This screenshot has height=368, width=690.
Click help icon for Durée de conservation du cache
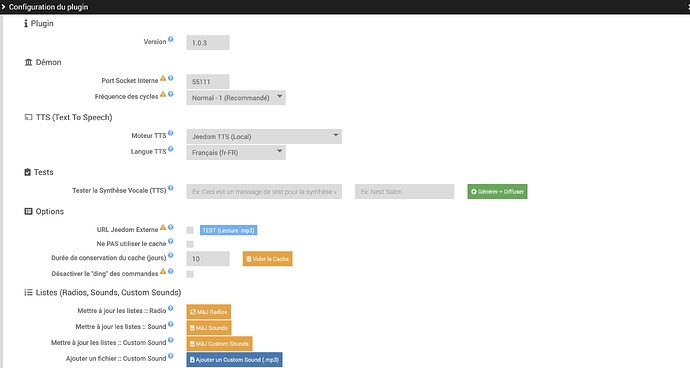[171, 255]
